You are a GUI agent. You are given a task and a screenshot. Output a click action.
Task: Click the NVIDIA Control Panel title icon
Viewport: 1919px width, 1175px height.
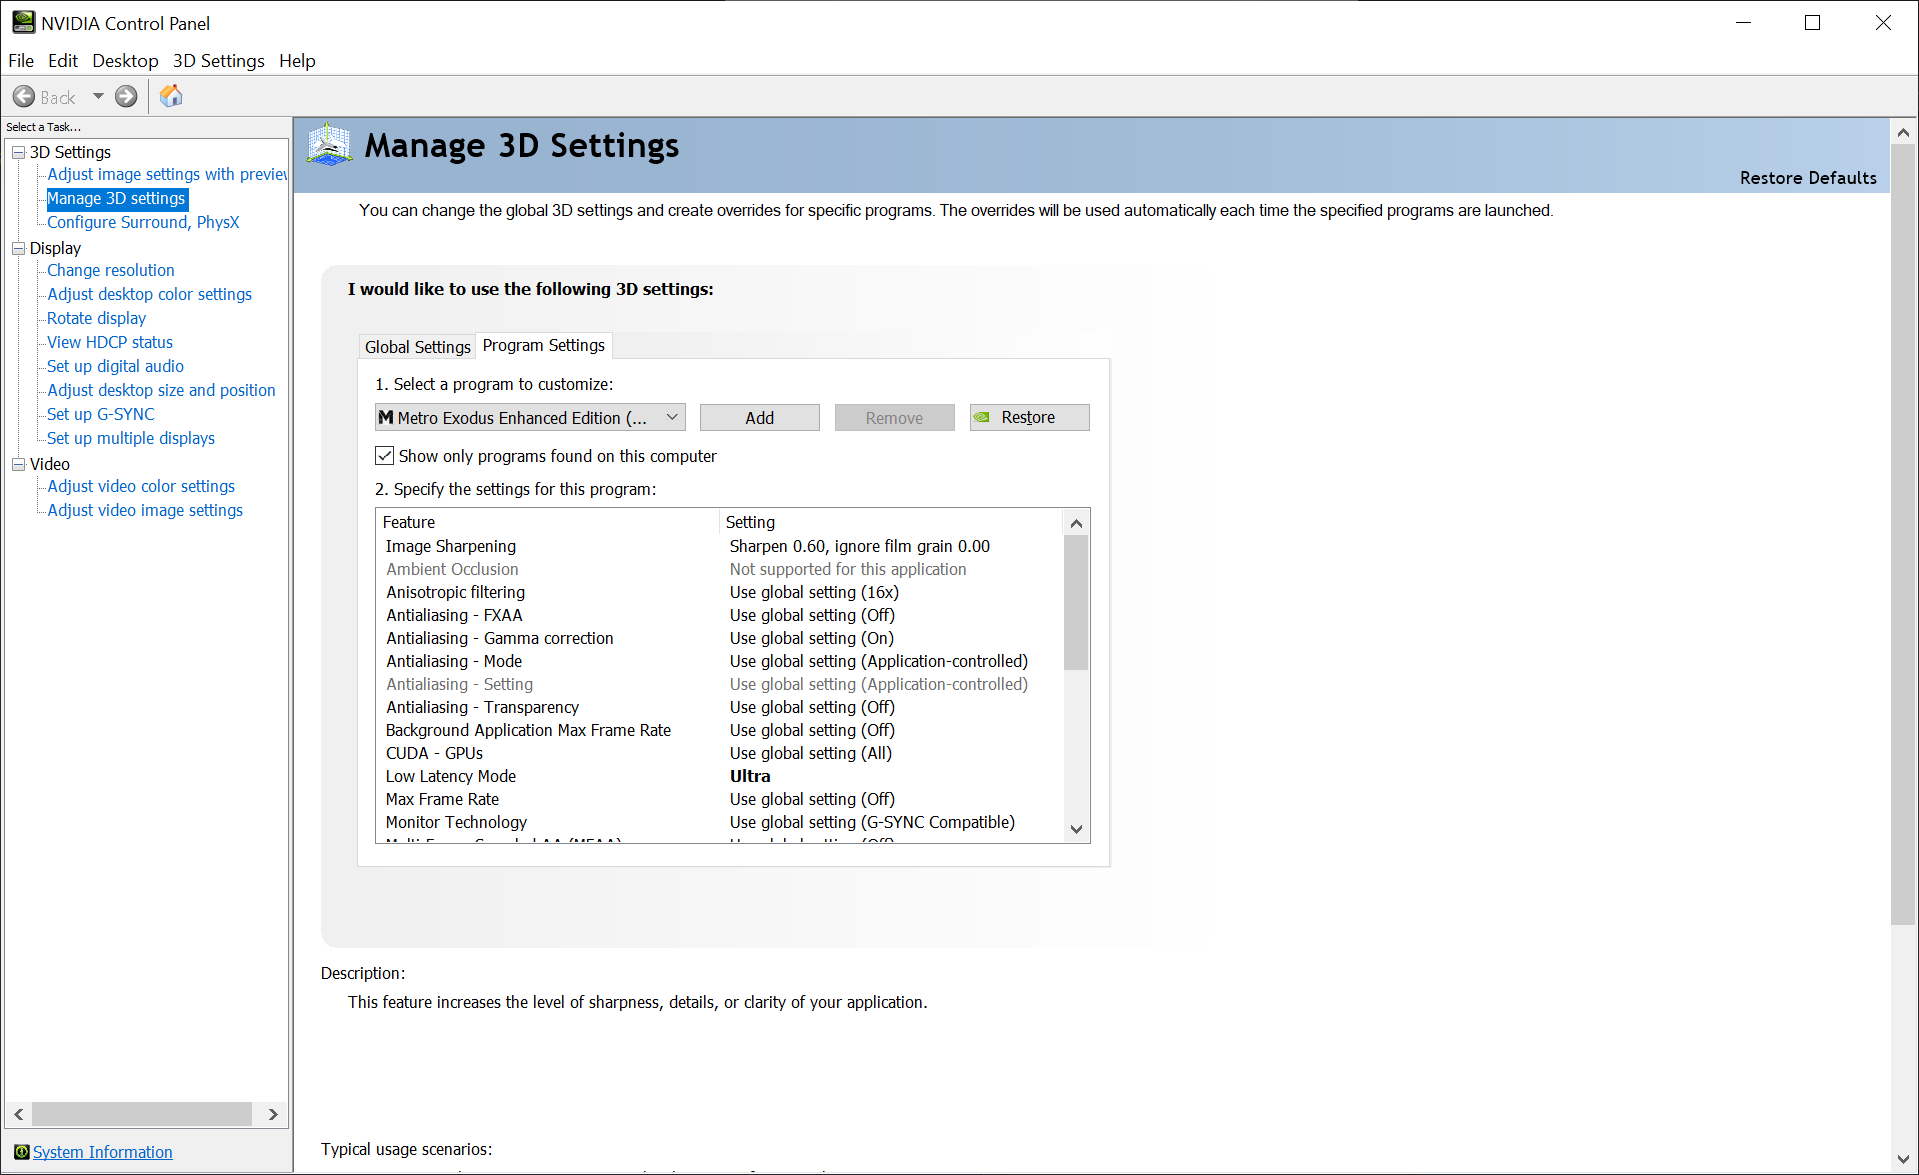22,22
